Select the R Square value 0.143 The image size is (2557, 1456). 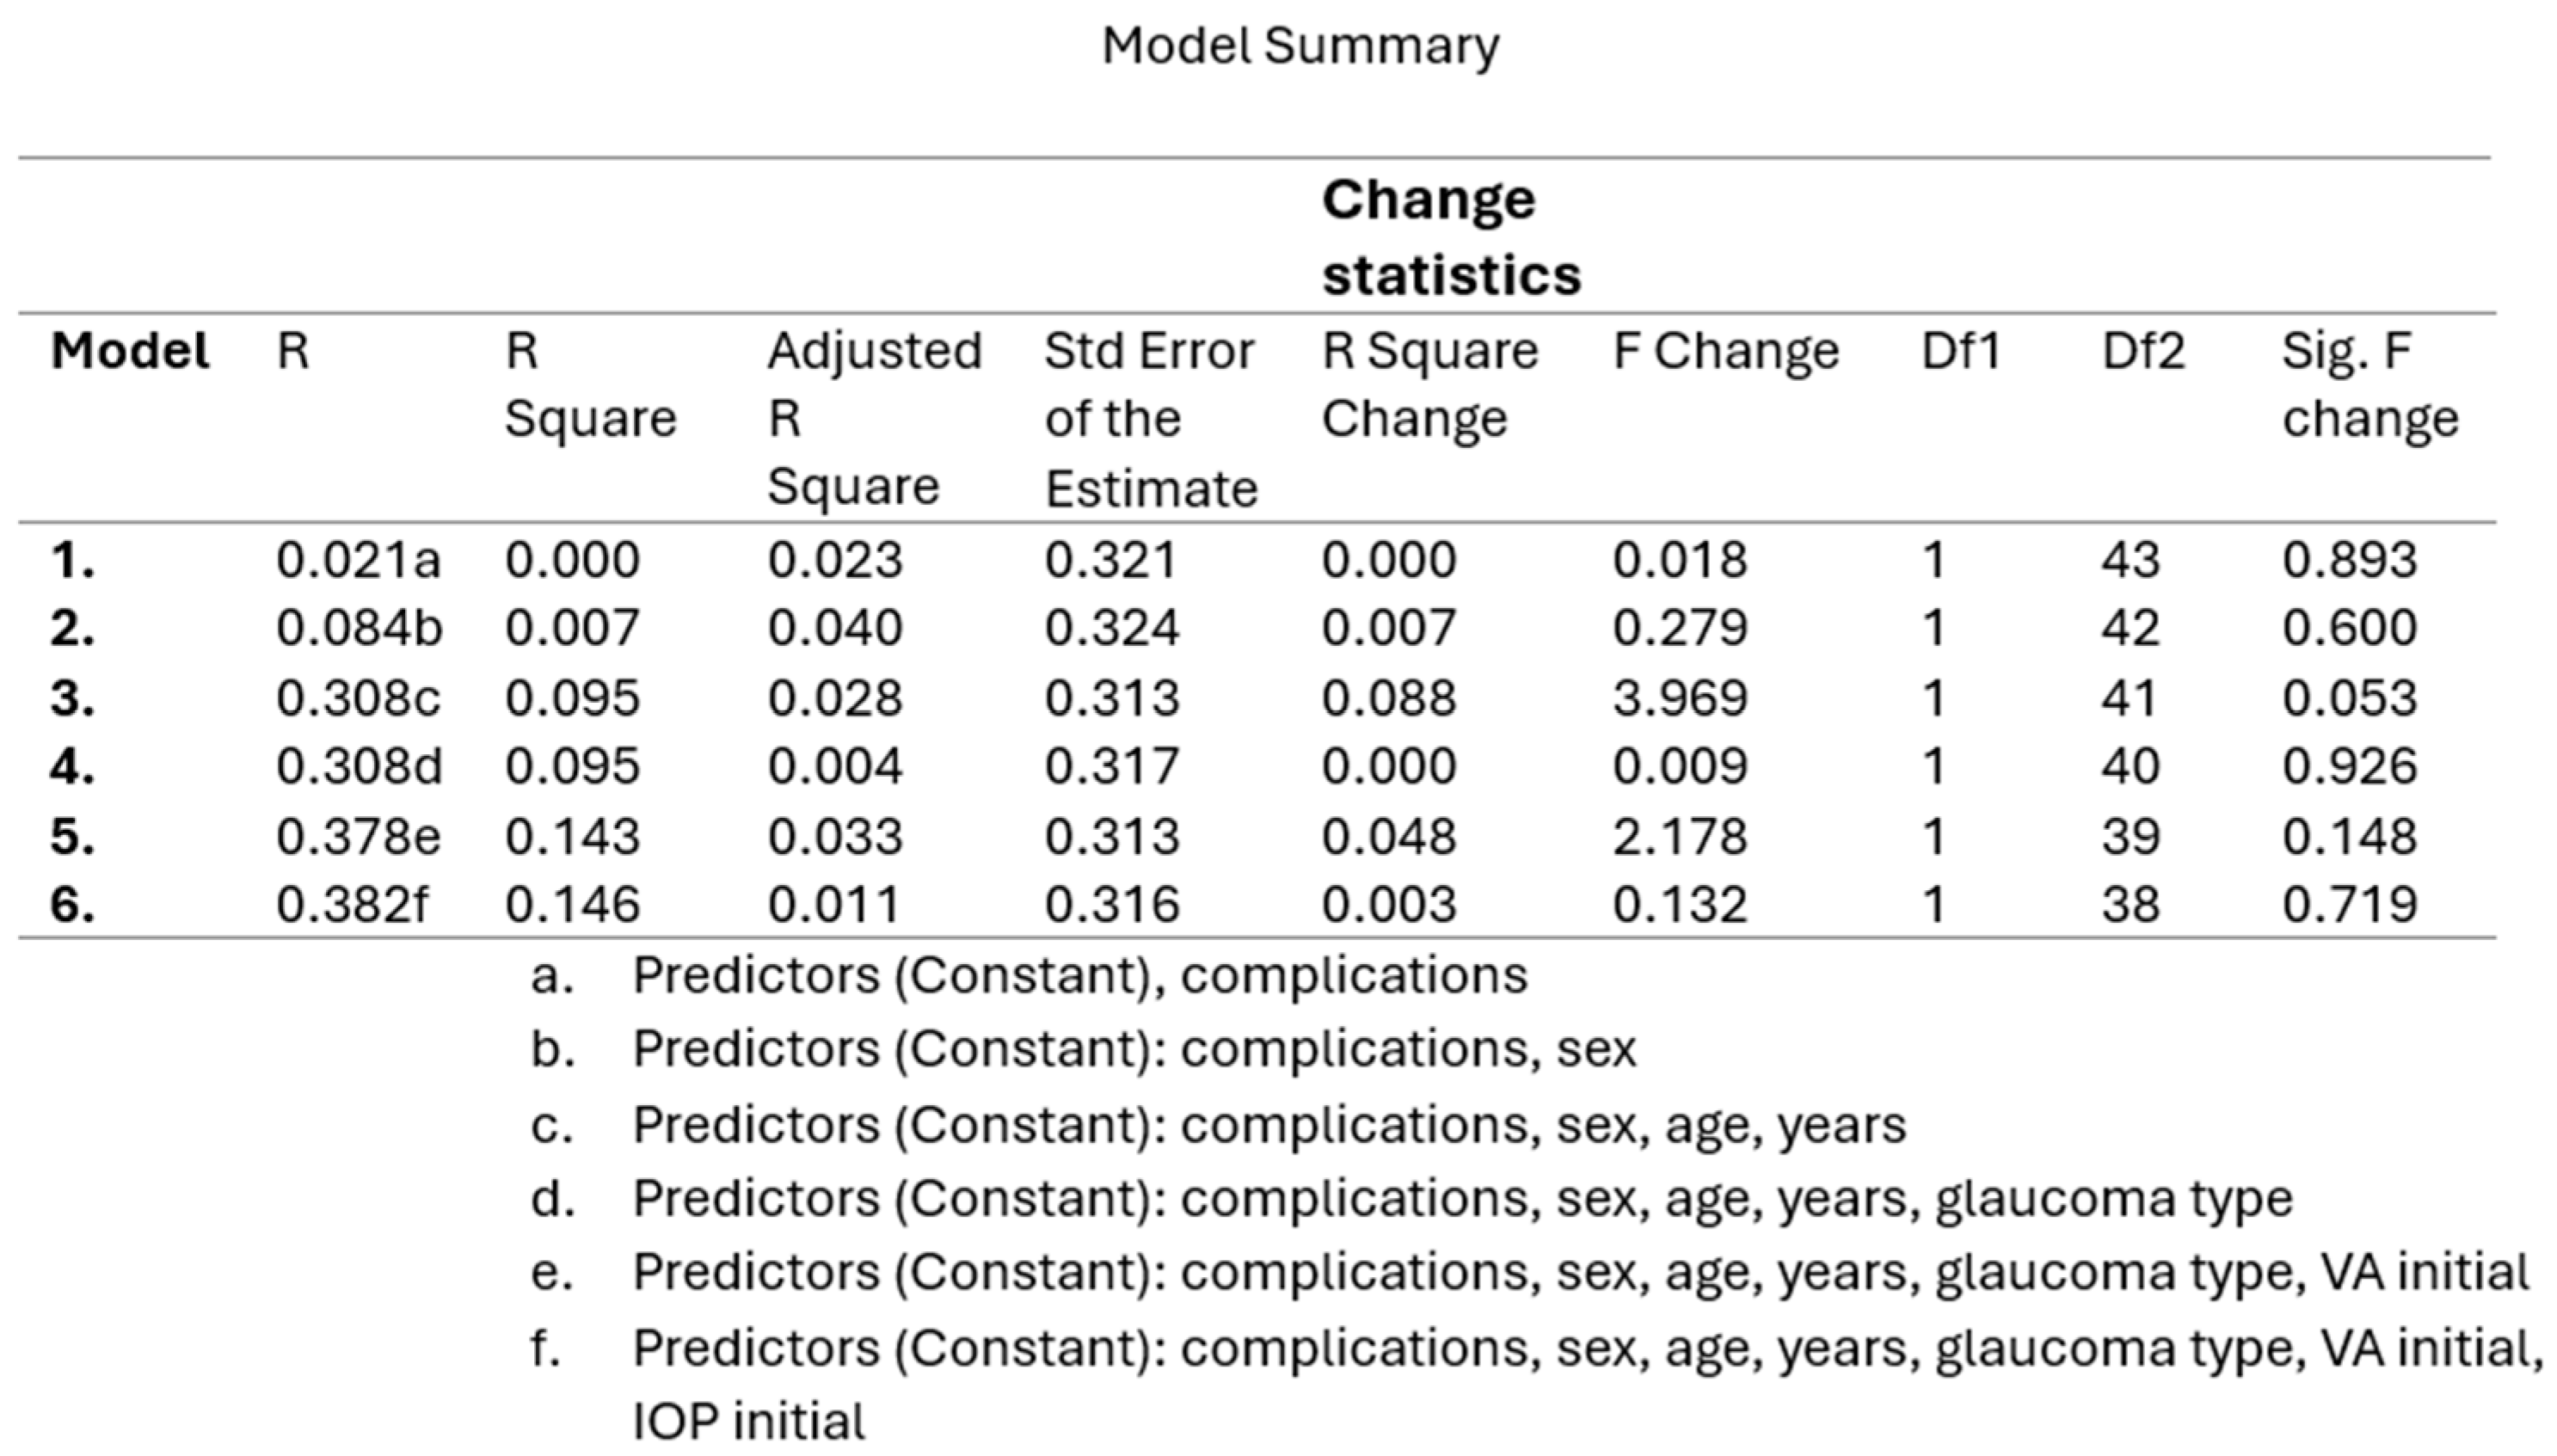click(572, 836)
